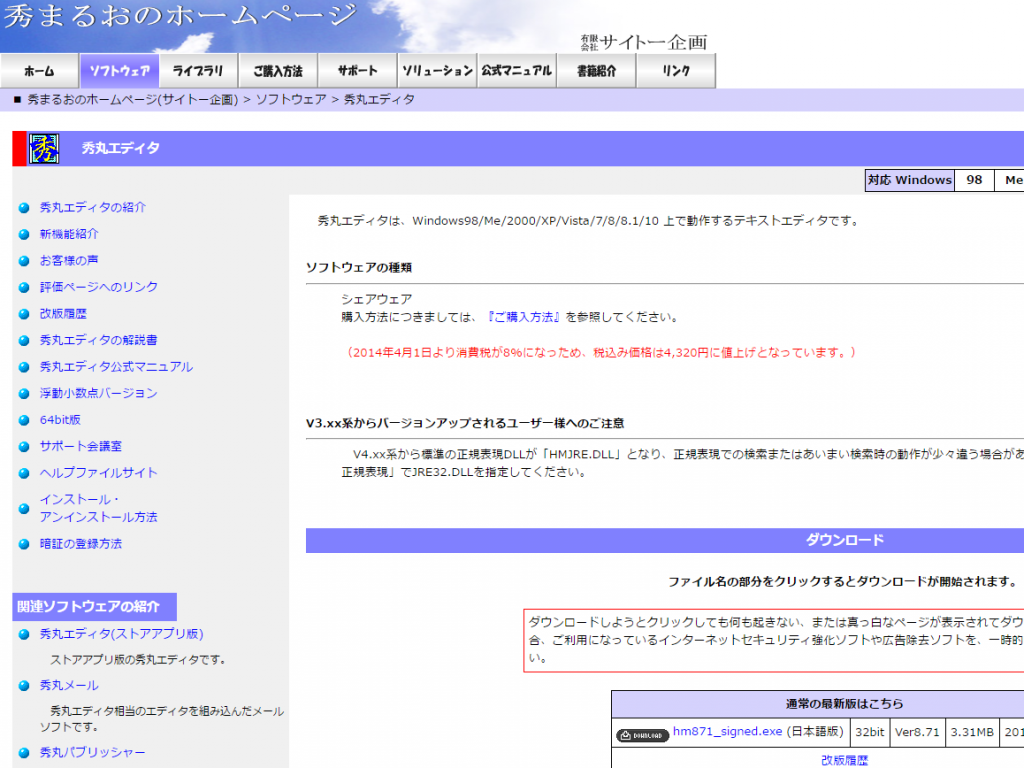
Task: Open the 新機能紹介 sidebar link
Action: [x=69, y=234]
